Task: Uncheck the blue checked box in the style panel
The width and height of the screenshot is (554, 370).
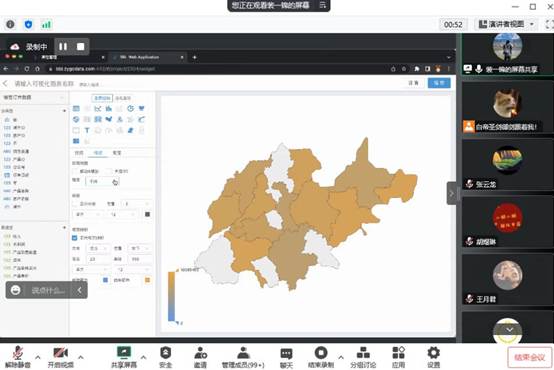Action: (x=75, y=237)
